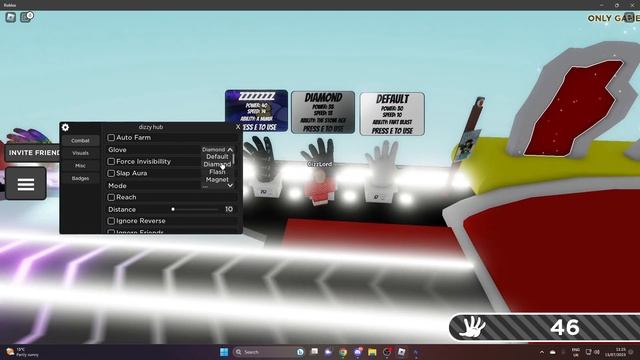Click the ENG language indicator
The image size is (640, 360).
point(576,352)
